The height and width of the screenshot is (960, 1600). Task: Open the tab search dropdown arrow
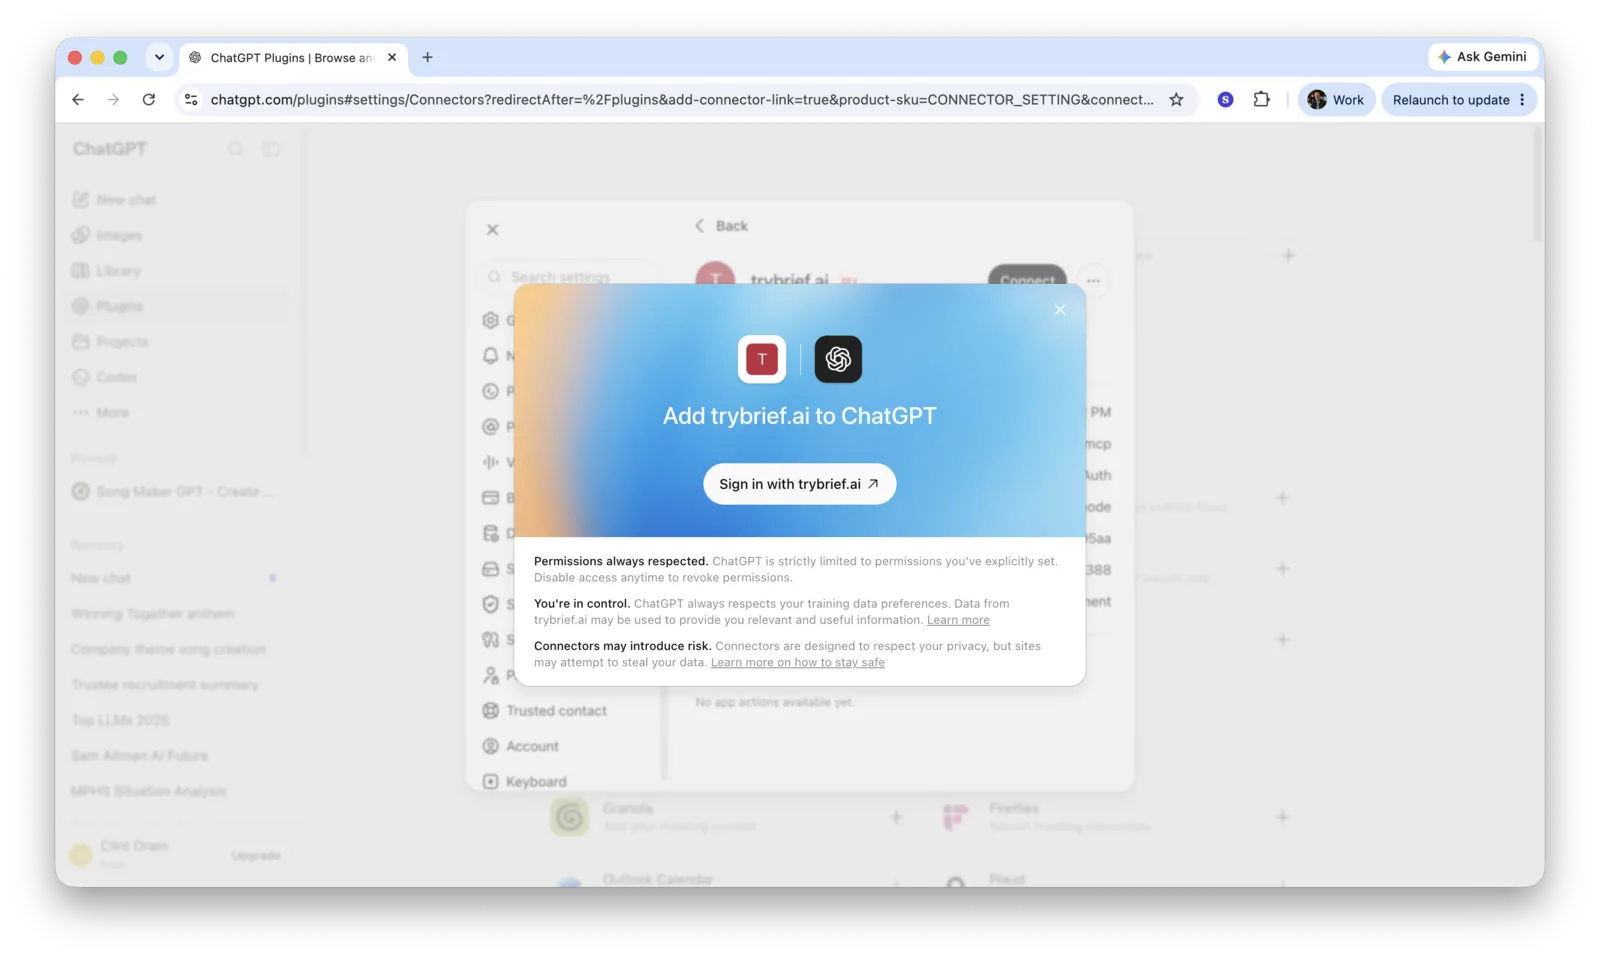159,57
